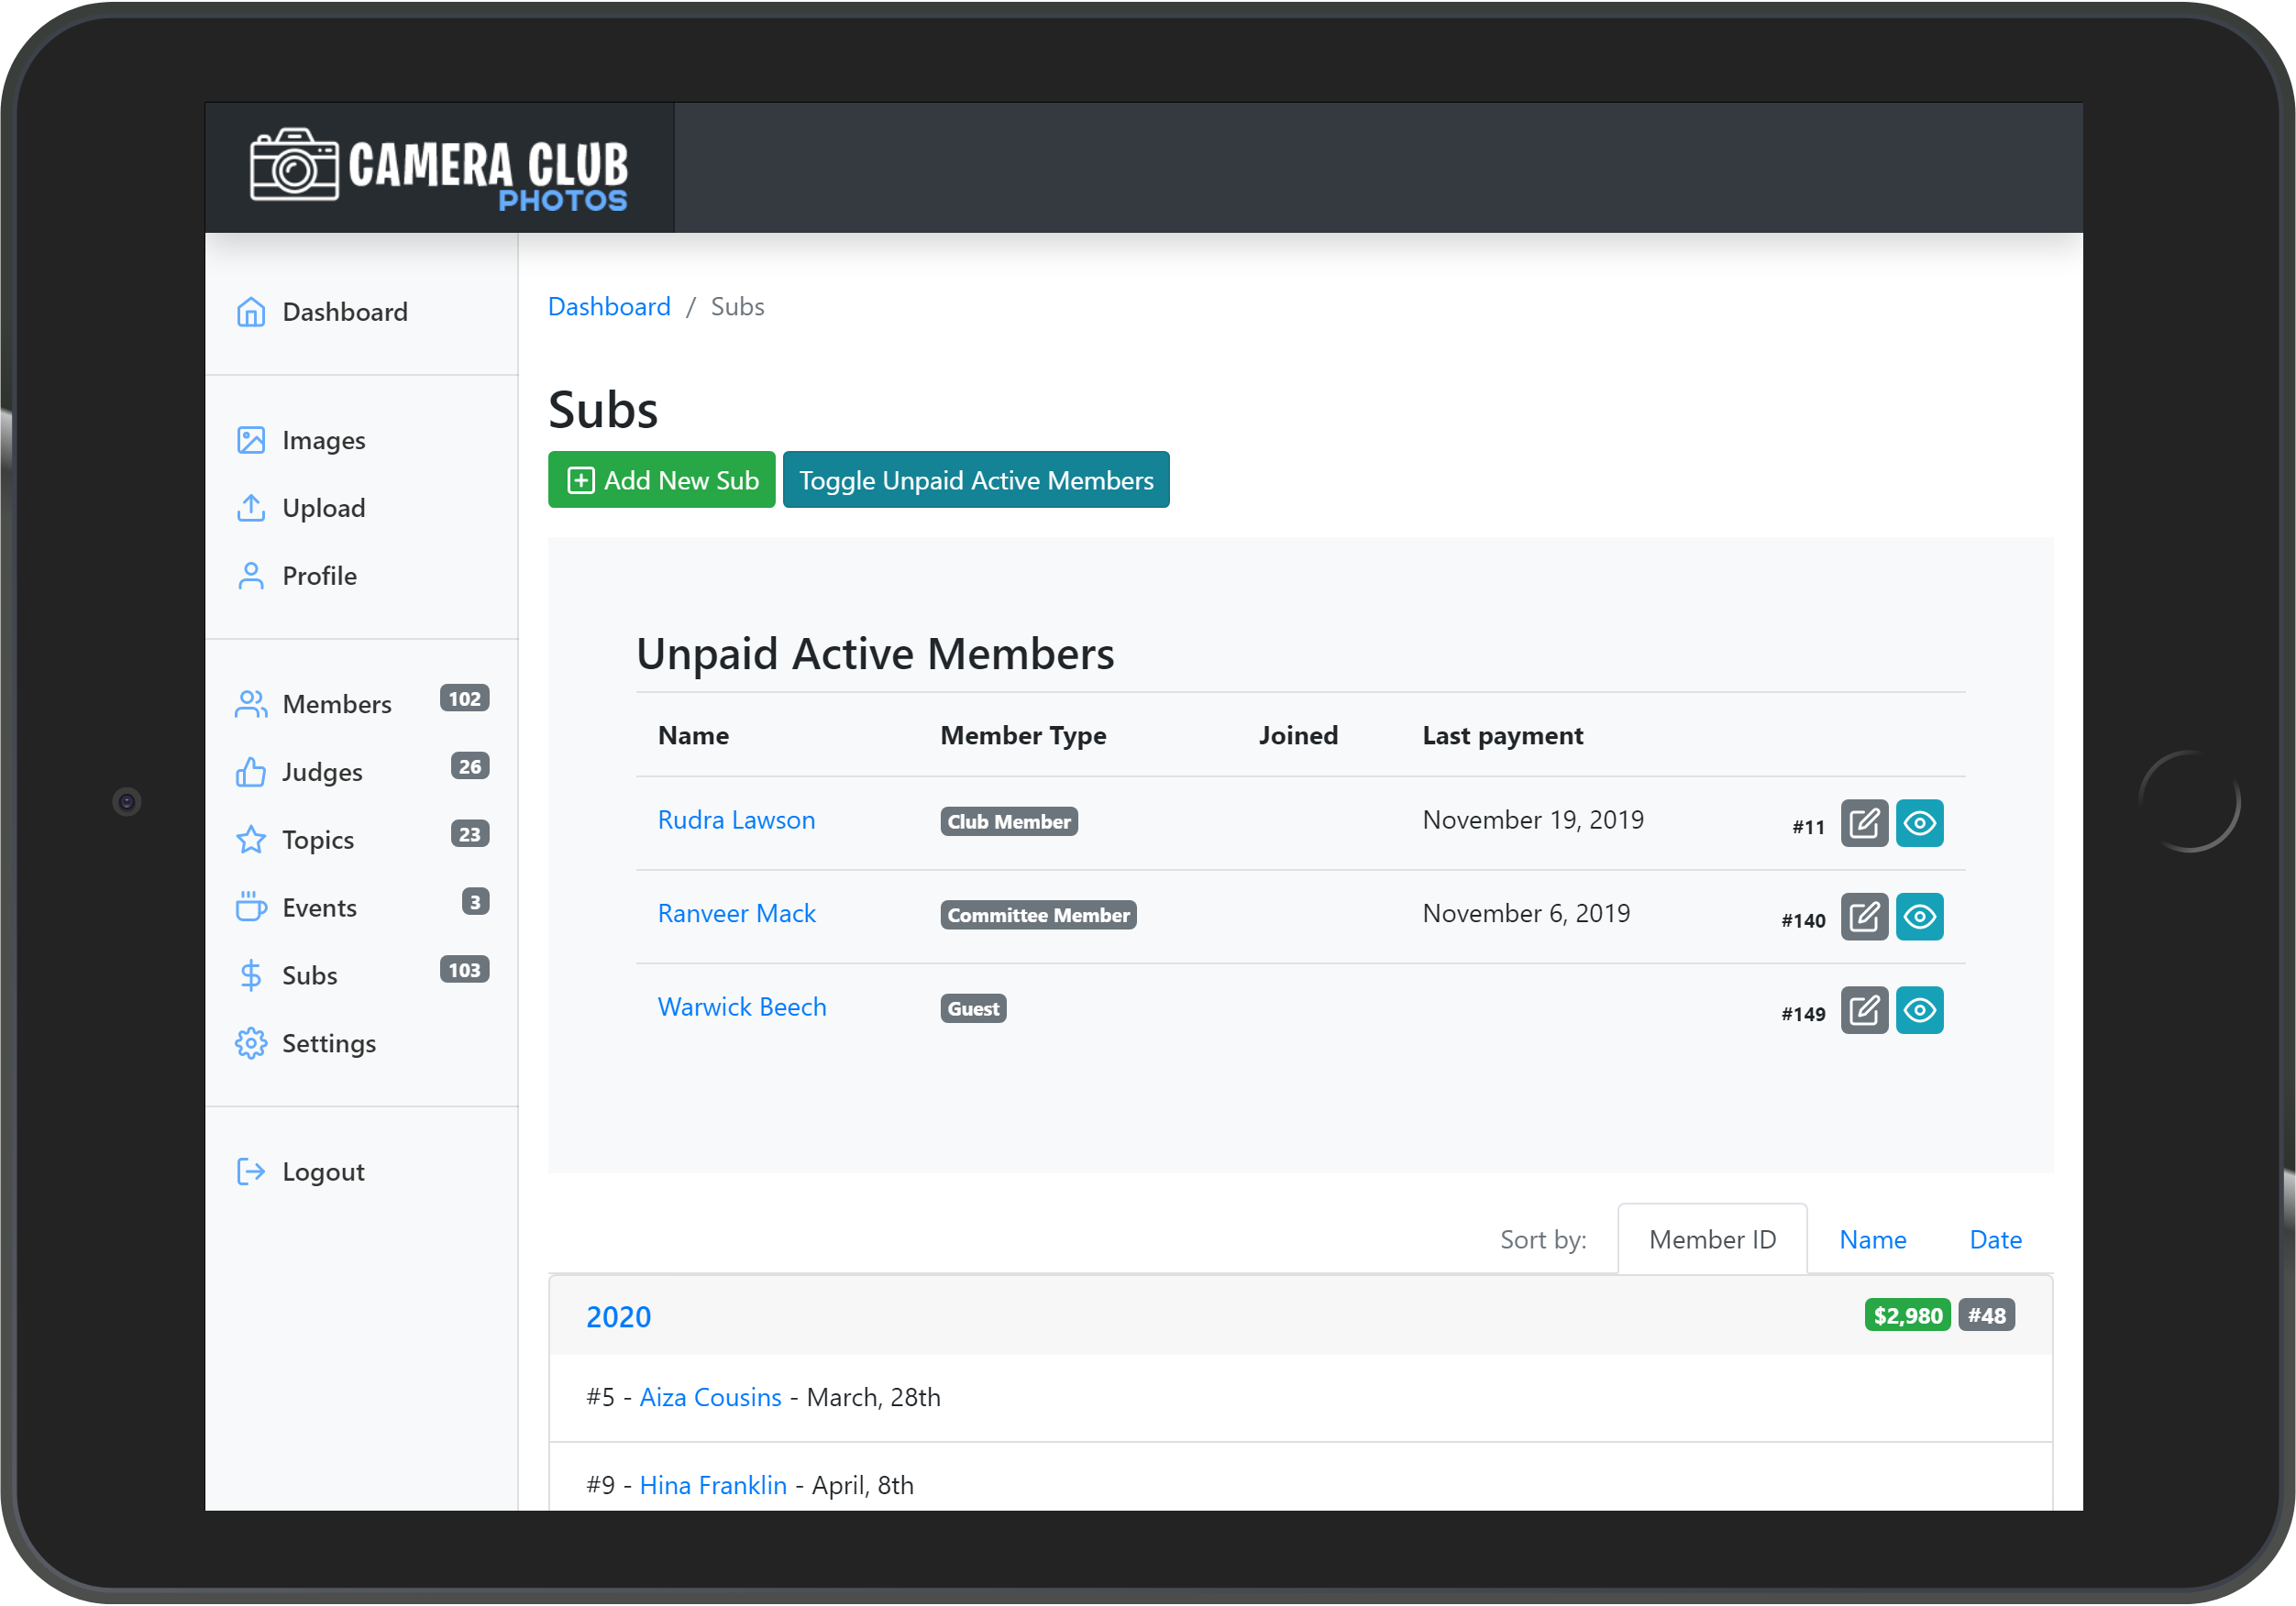The image size is (2296, 1606).
Task: Click the Camera Club Photos logo
Action: [x=439, y=168]
